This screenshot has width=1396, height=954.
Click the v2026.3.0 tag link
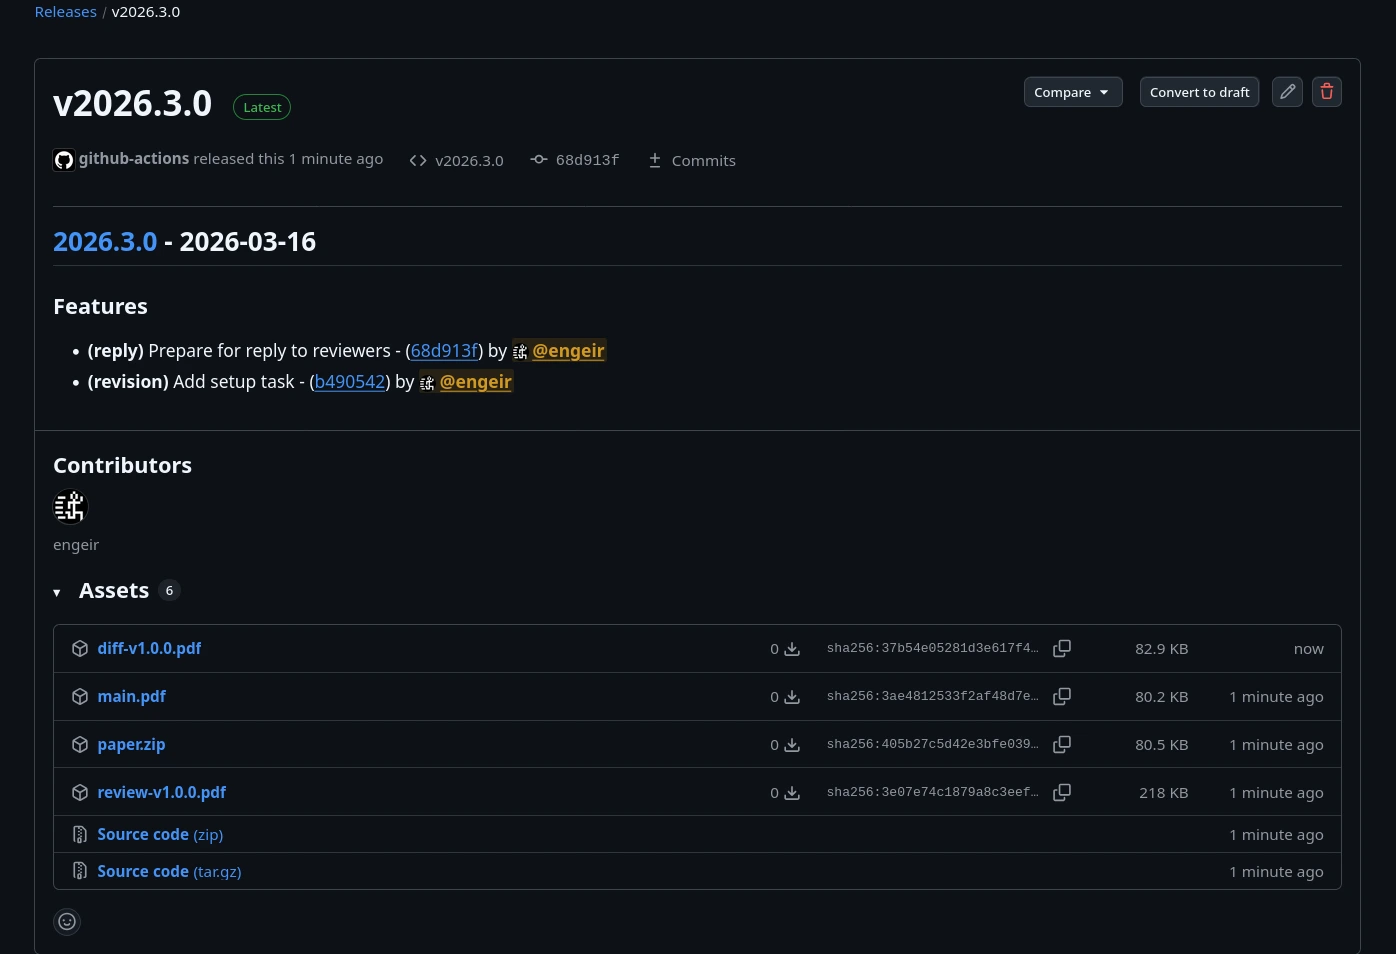468,161
